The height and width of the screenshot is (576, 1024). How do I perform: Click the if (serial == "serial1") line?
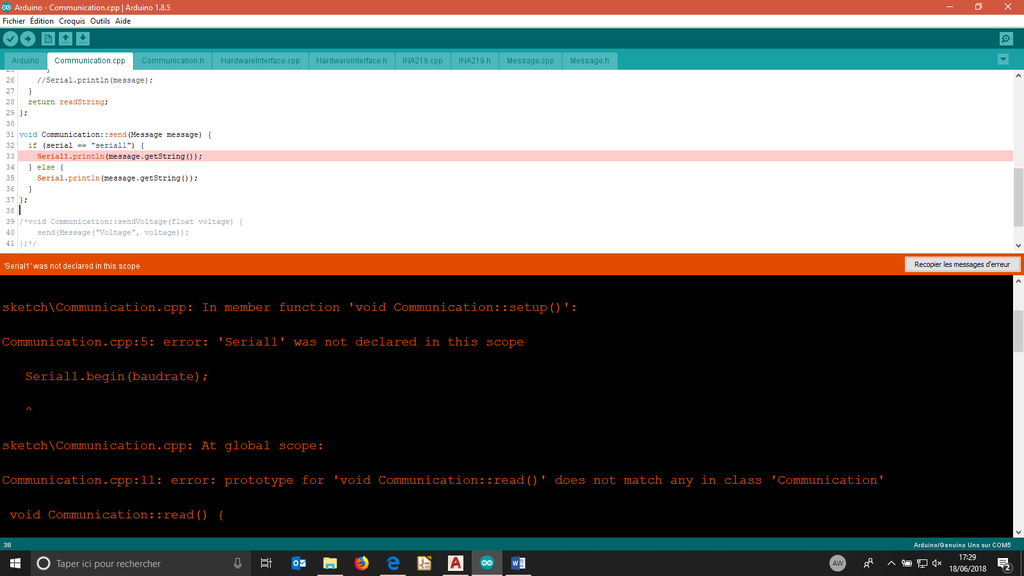coord(86,145)
